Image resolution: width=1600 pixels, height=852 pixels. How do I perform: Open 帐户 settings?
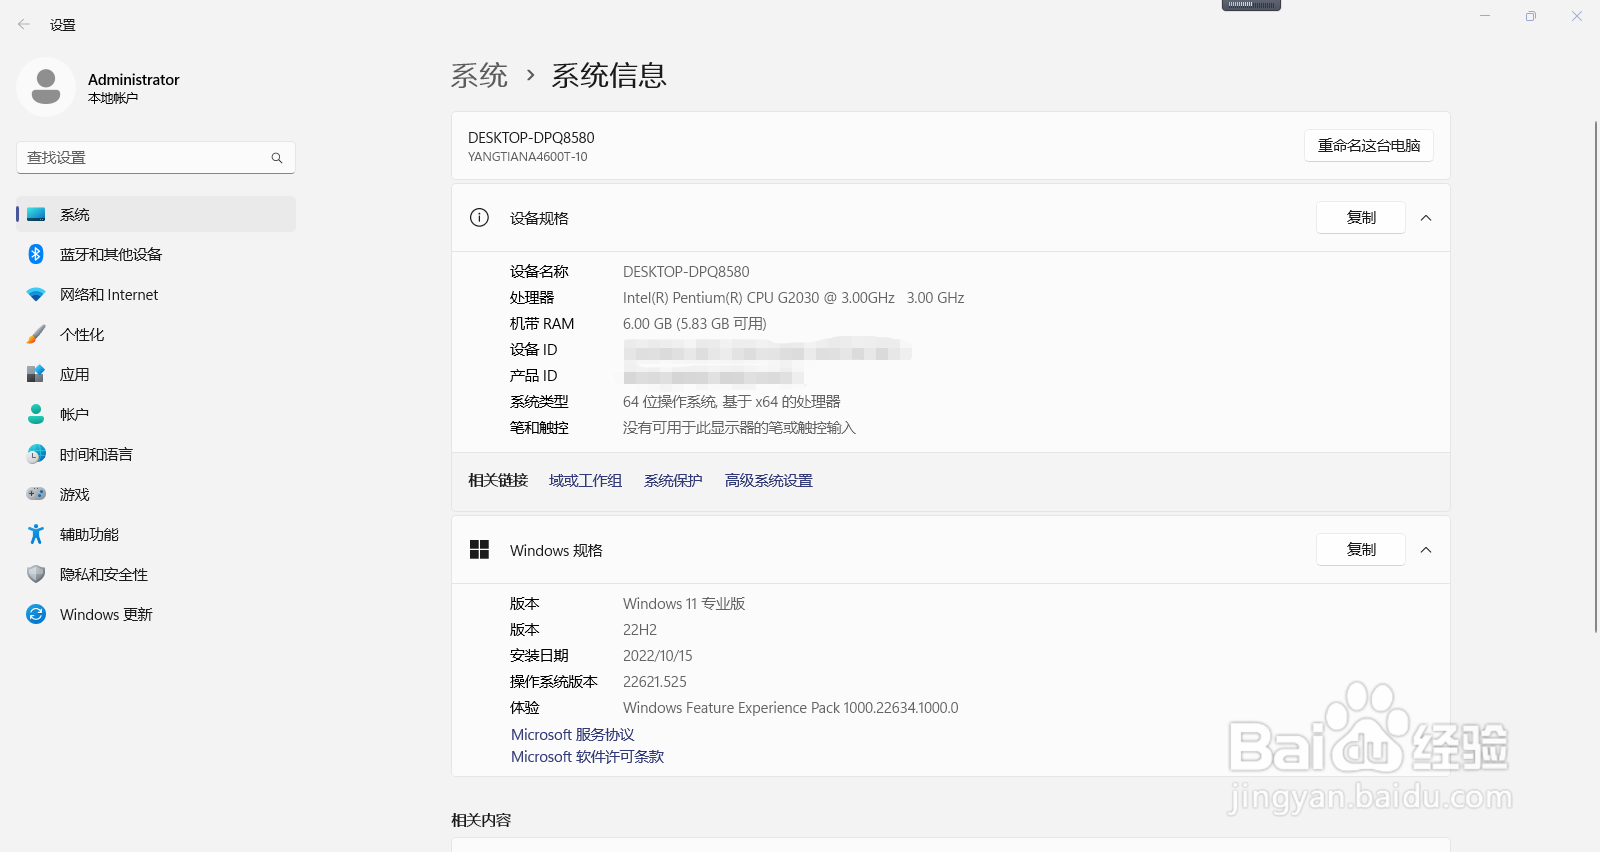pos(156,414)
